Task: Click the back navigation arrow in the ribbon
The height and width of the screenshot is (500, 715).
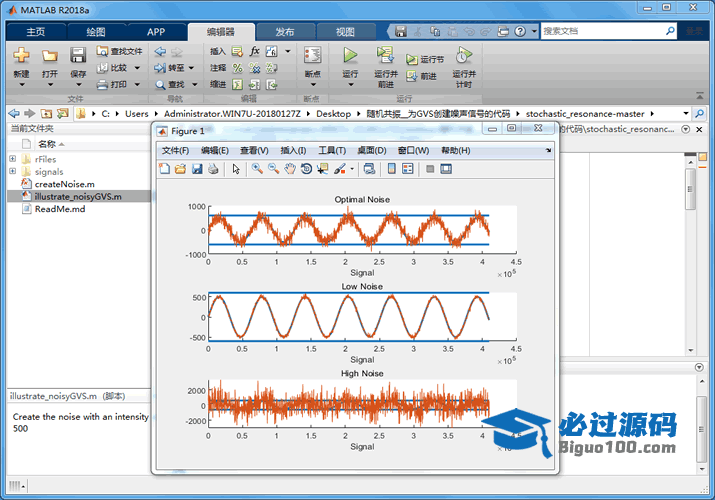Action: pyautogui.click(x=160, y=51)
